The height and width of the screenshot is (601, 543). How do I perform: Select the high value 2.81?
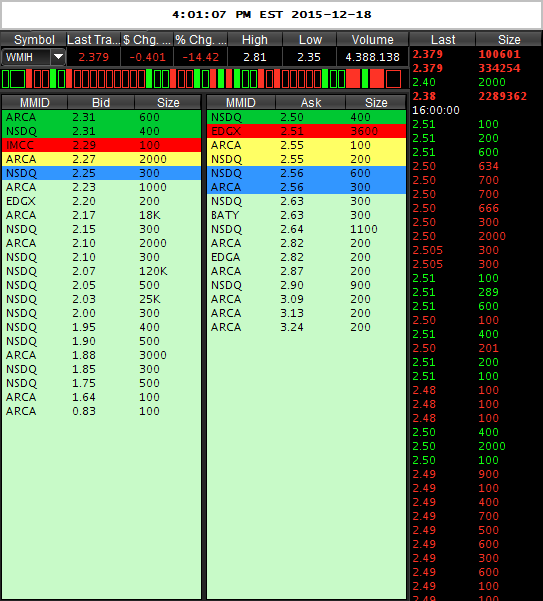pyautogui.click(x=255, y=57)
